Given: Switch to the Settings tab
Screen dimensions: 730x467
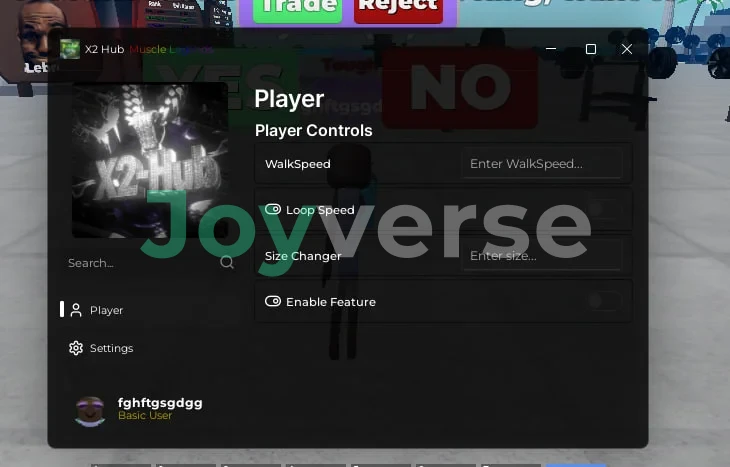Looking at the screenshot, I should [x=111, y=348].
